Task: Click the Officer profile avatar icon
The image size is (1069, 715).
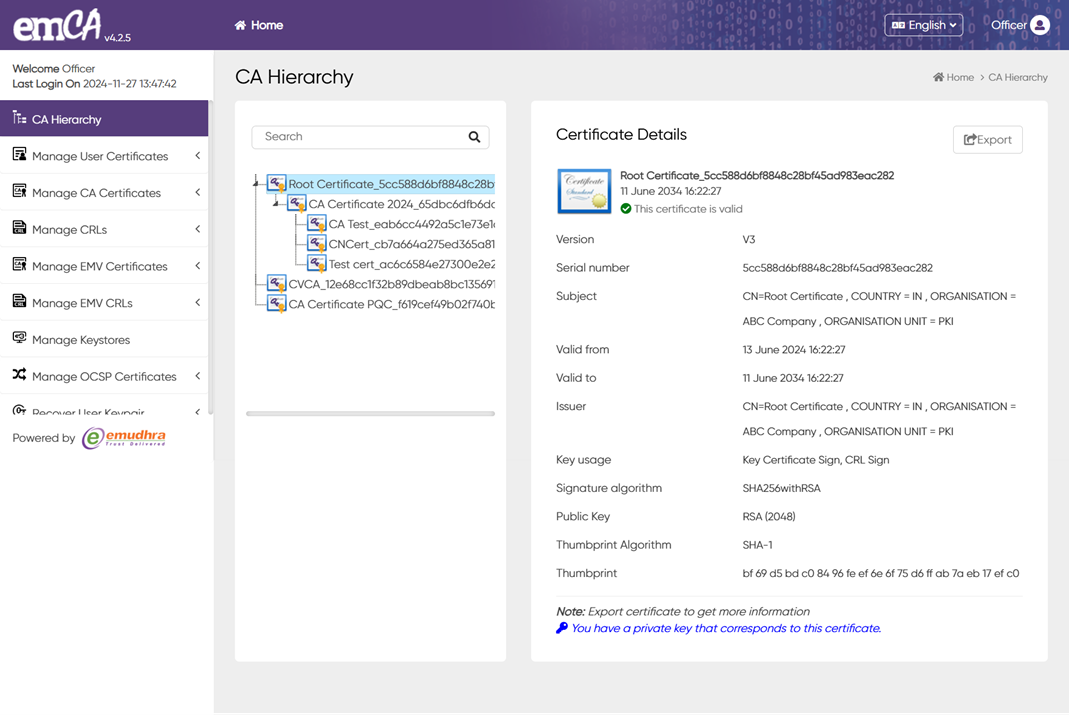Action: pyautogui.click(x=1040, y=25)
